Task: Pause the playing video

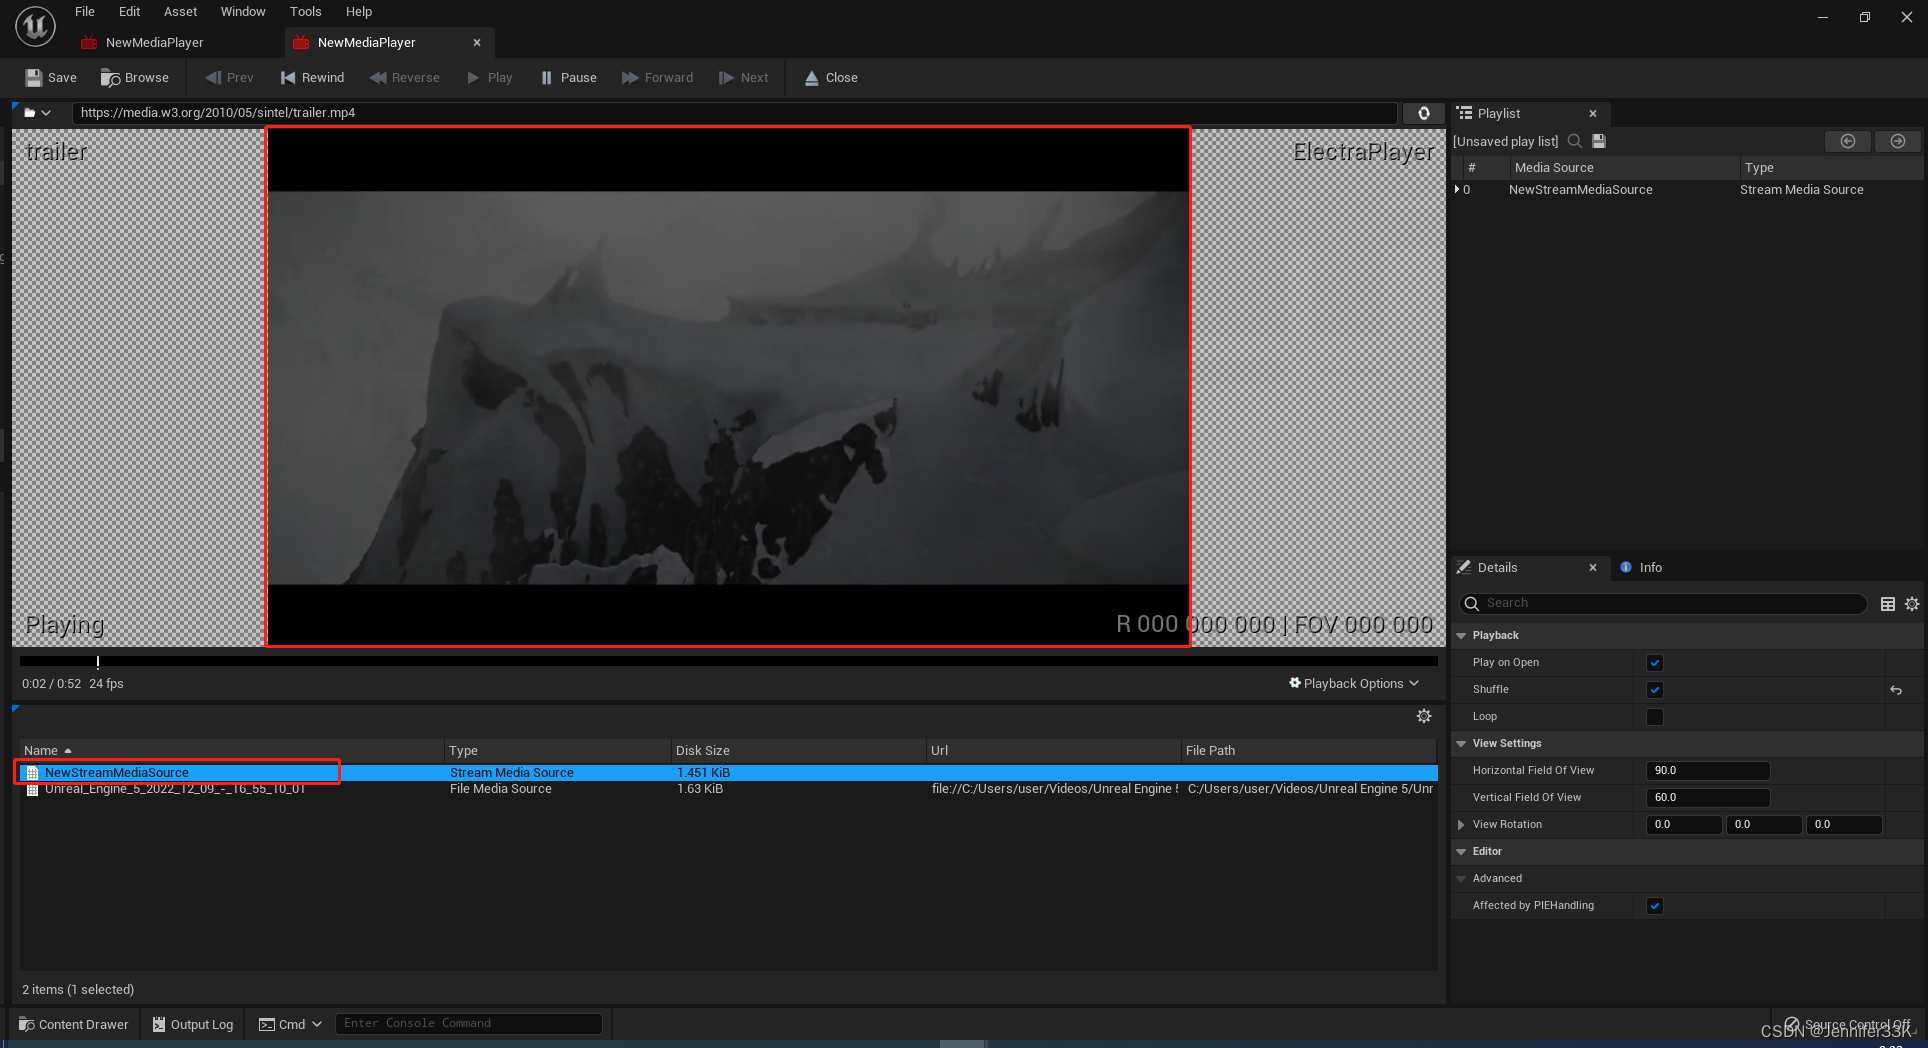Action: pyautogui.click(x=567, y=77)
